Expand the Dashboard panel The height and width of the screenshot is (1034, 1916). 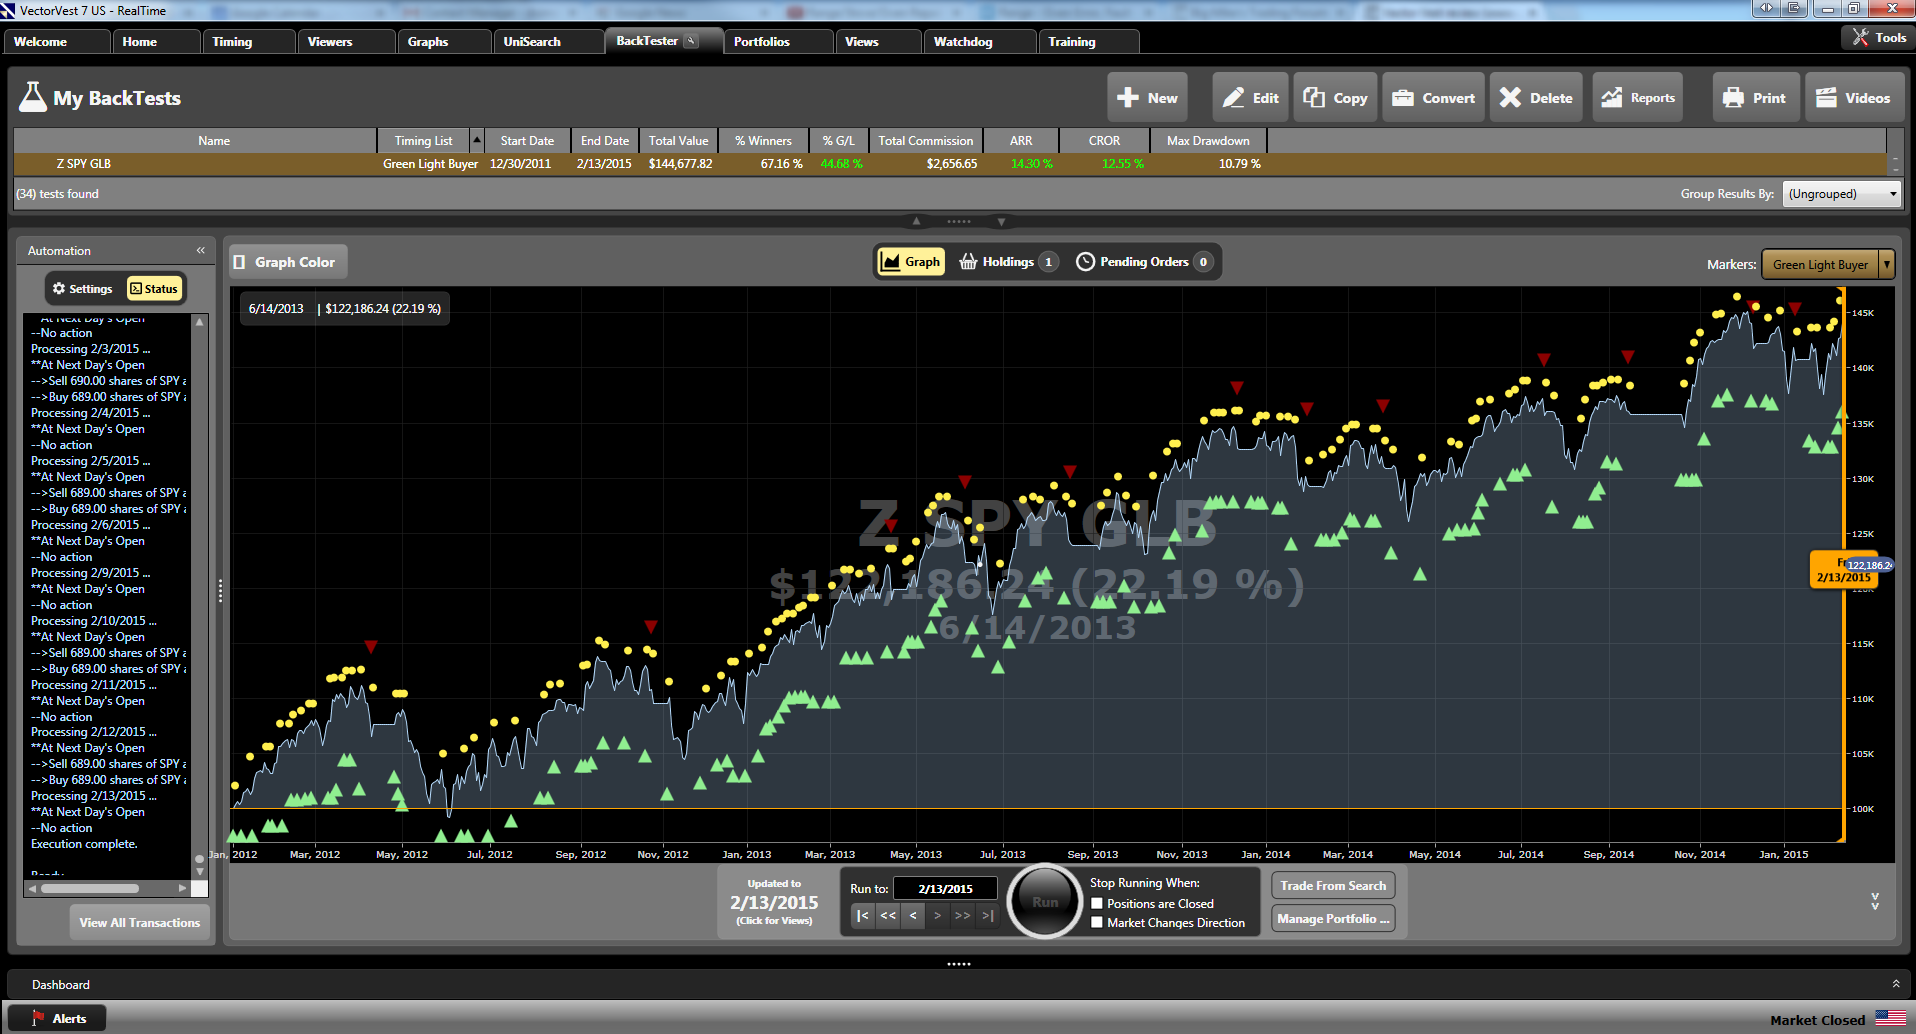1895,984
